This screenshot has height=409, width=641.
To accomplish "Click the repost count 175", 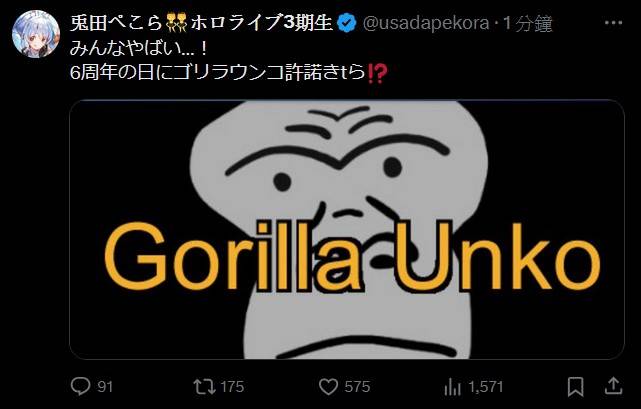I will (x=232, y=387).
